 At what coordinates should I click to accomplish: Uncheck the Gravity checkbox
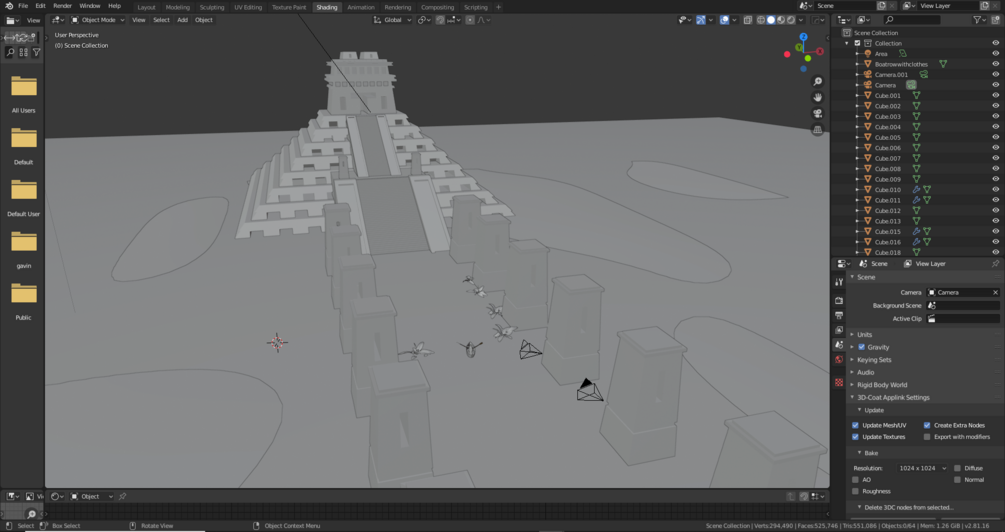[861, 347]
